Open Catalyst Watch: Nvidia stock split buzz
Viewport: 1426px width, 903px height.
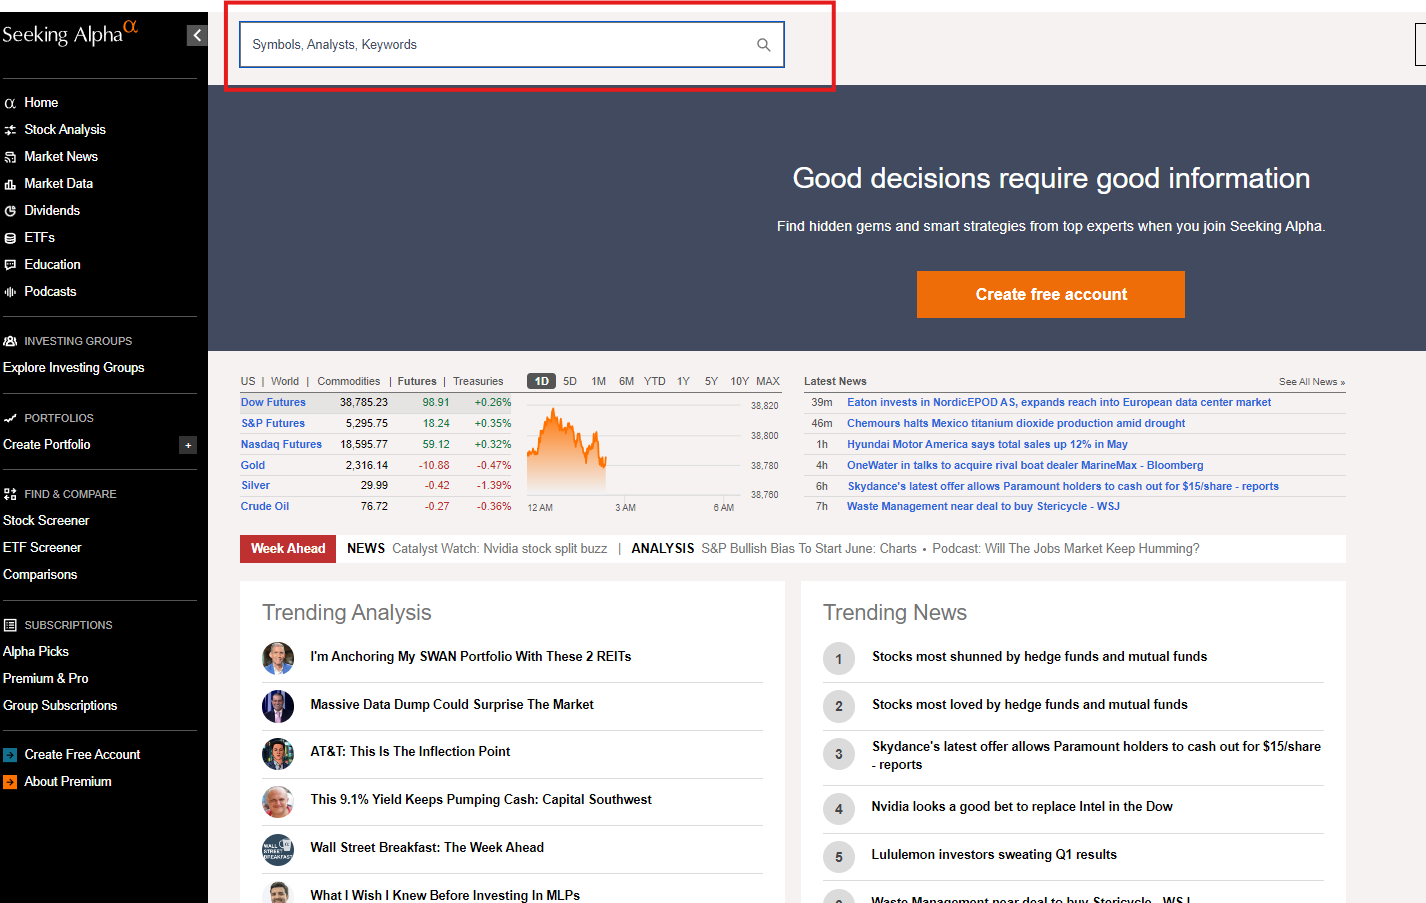500,548
